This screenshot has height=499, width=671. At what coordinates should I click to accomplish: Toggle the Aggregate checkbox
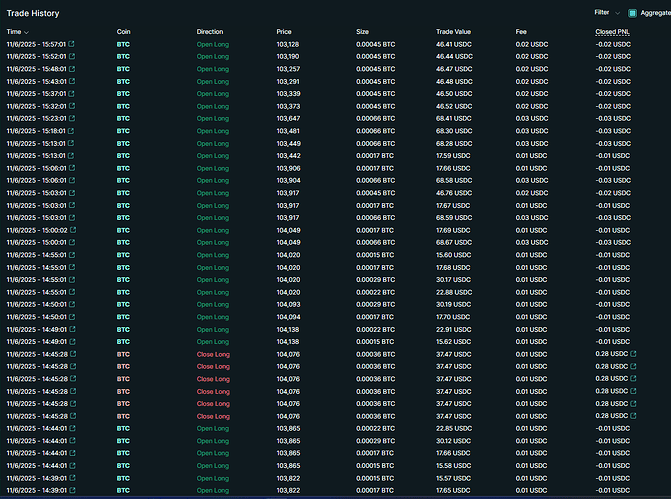(632, 13)
